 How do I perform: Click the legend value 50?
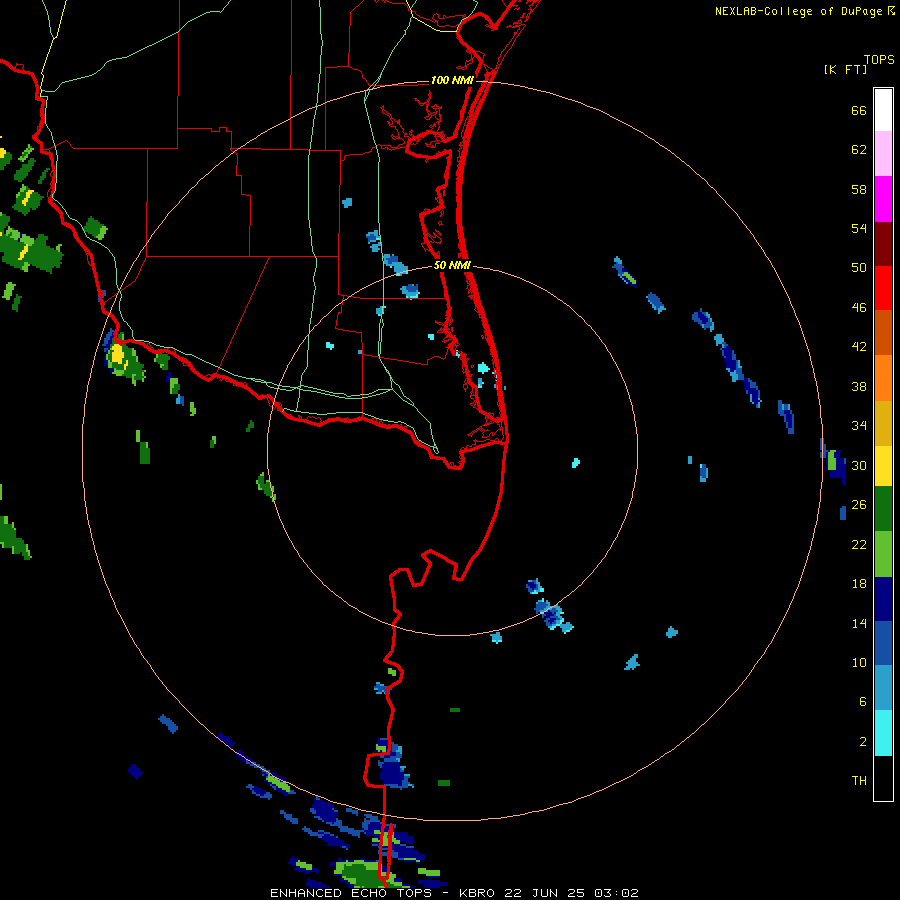[x=859, y=268]
